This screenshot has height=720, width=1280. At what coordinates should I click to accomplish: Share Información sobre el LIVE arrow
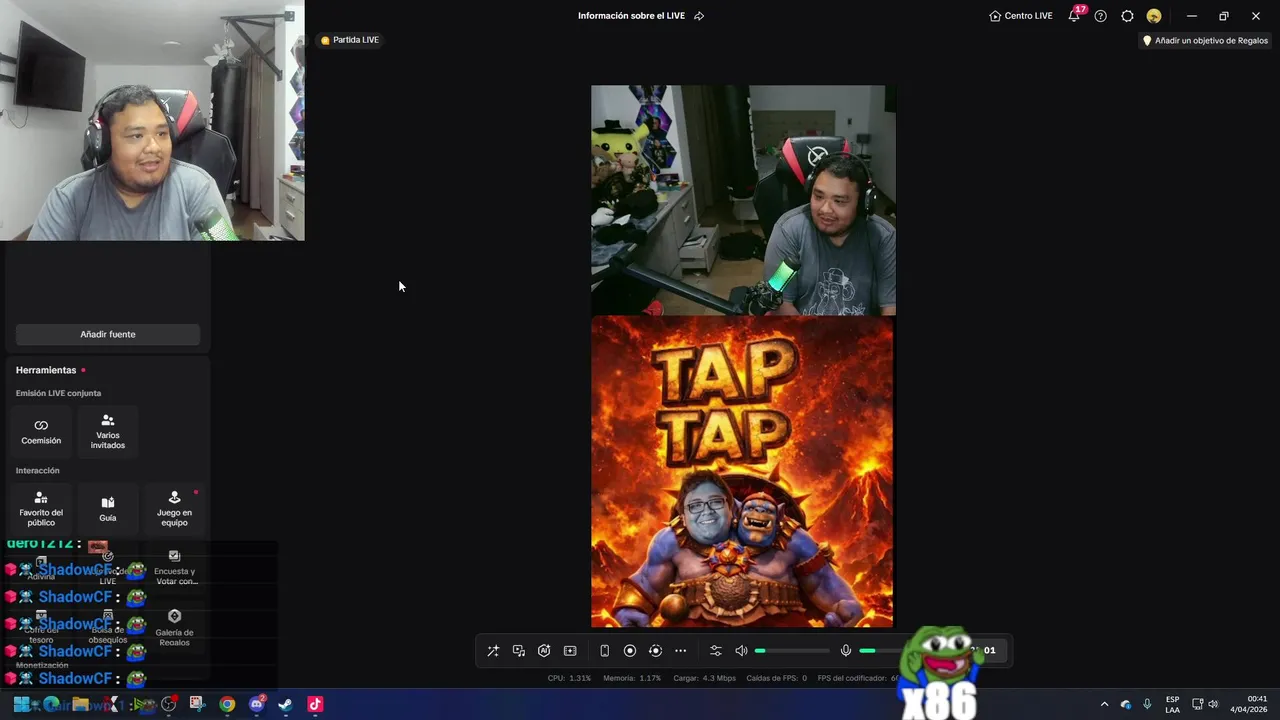tap(699, 16)
